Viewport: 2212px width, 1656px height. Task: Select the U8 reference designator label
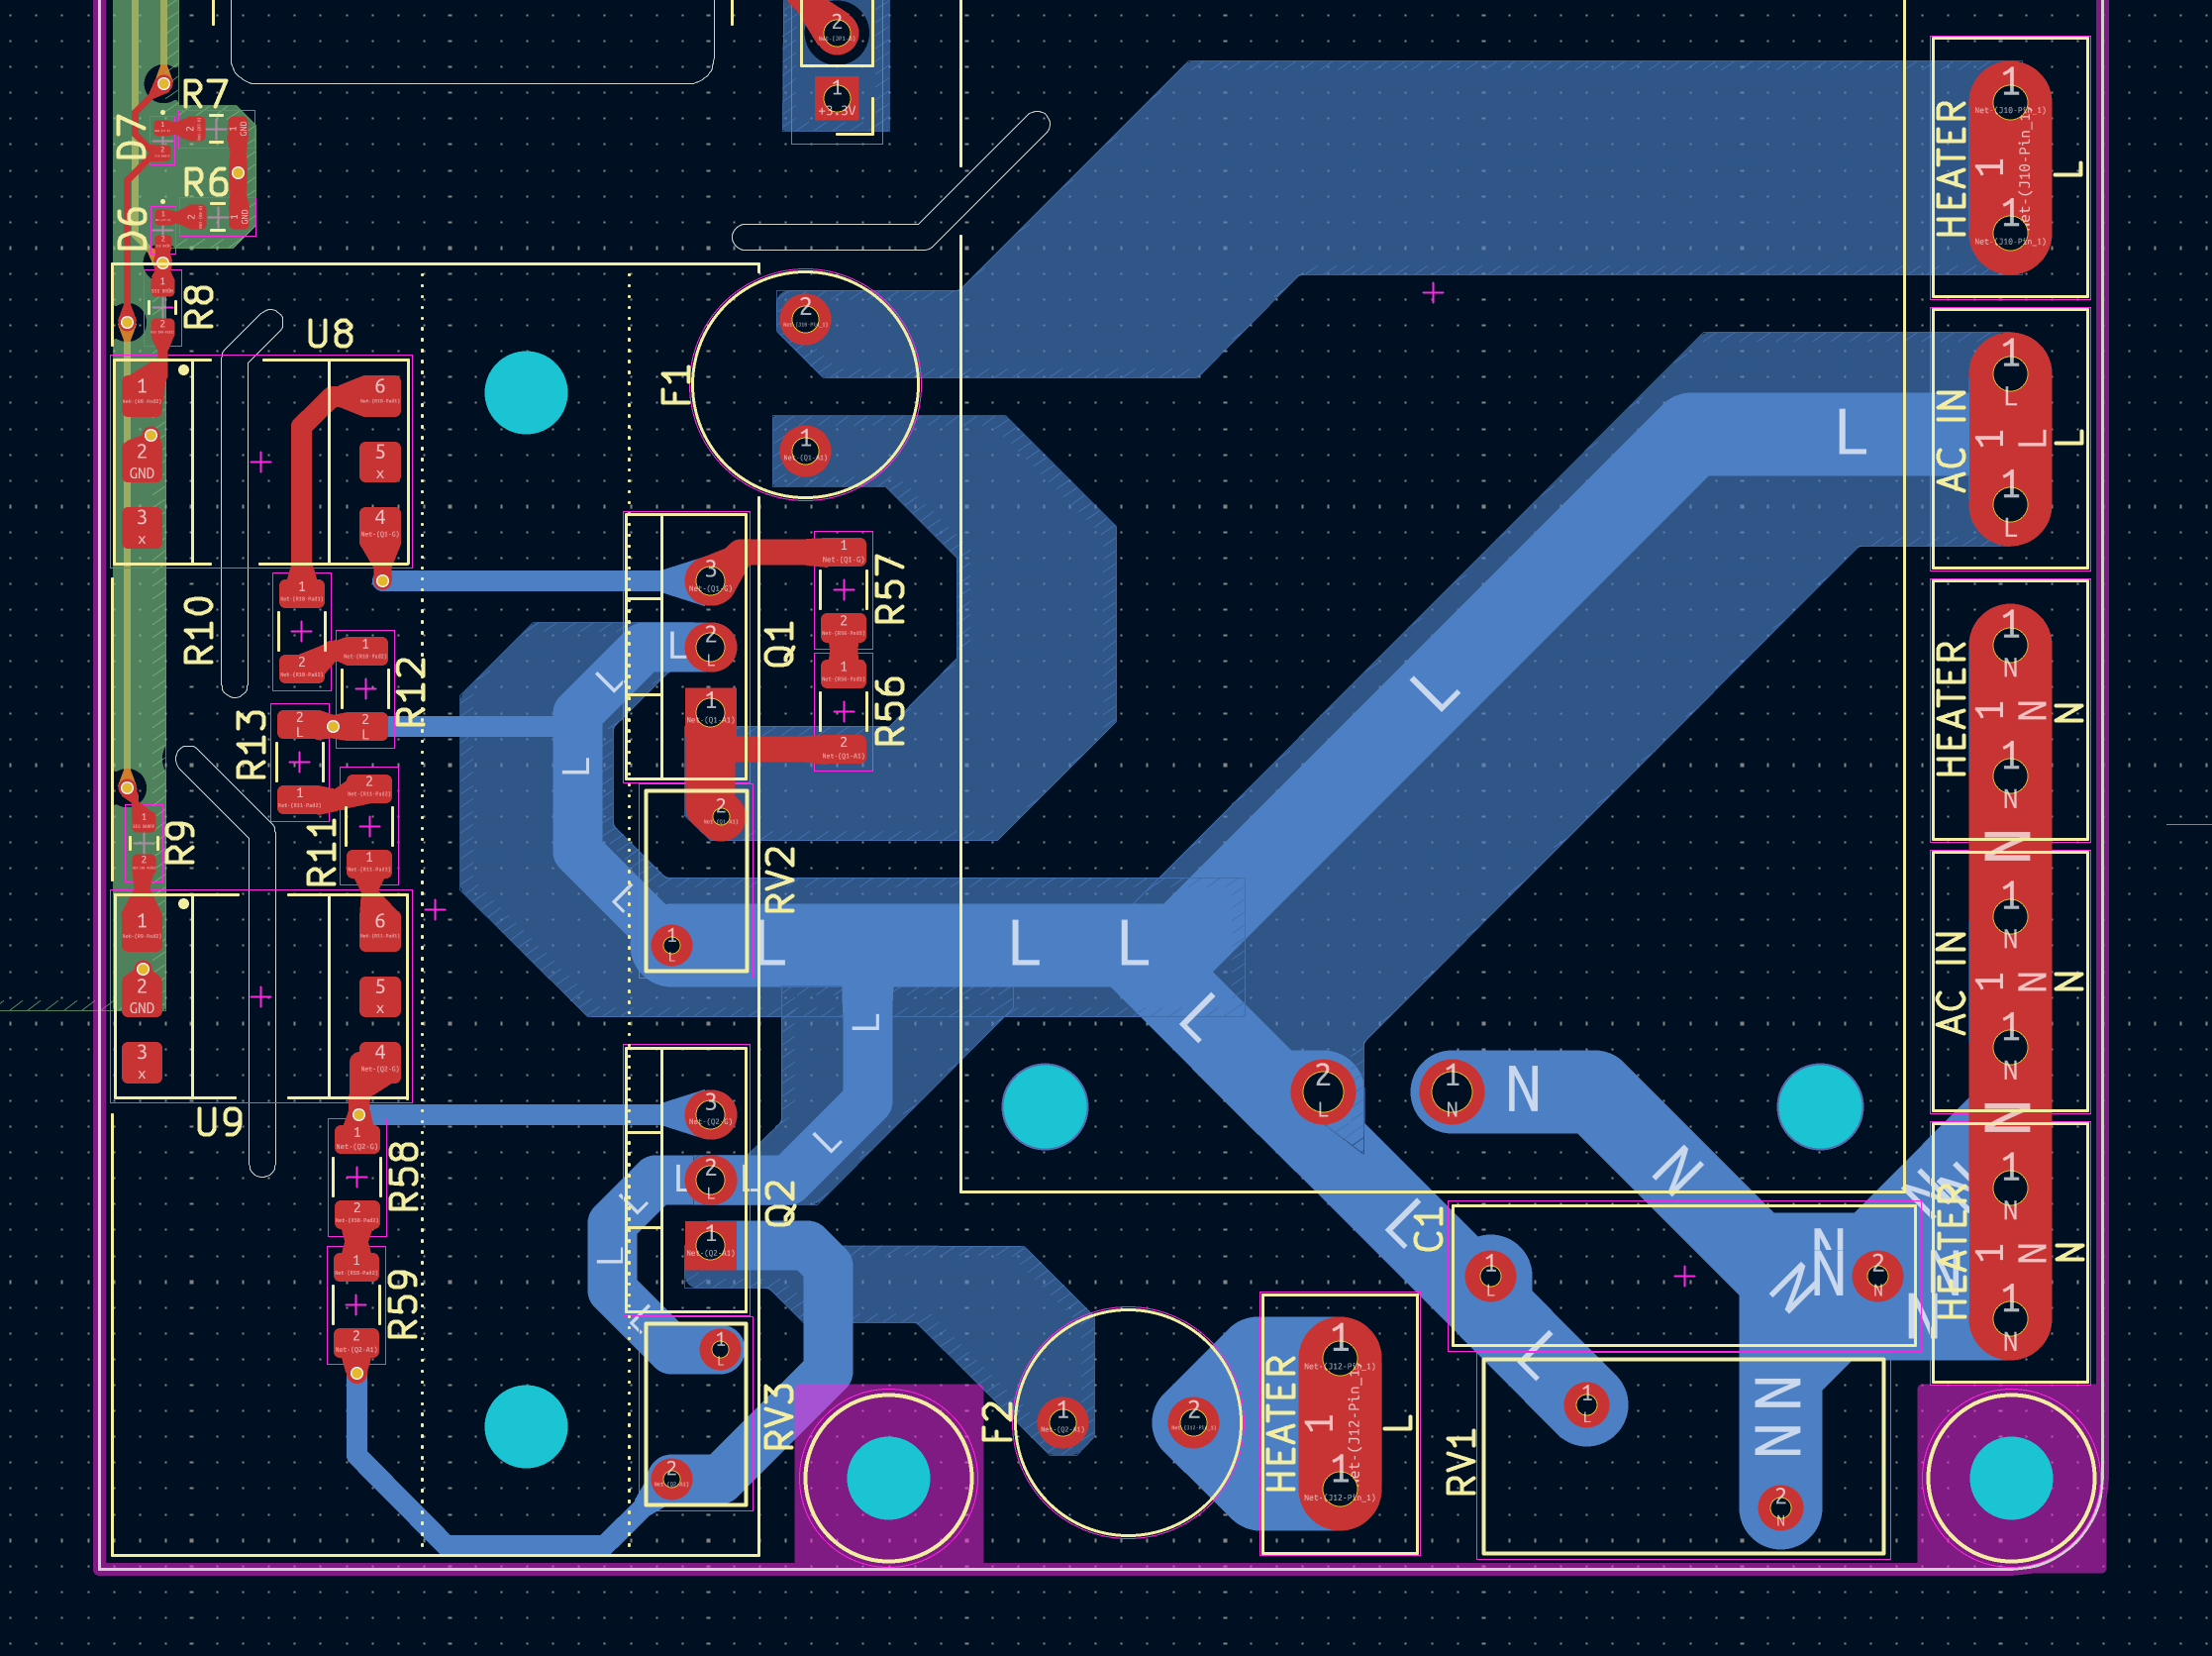click(x=330, y=334)
